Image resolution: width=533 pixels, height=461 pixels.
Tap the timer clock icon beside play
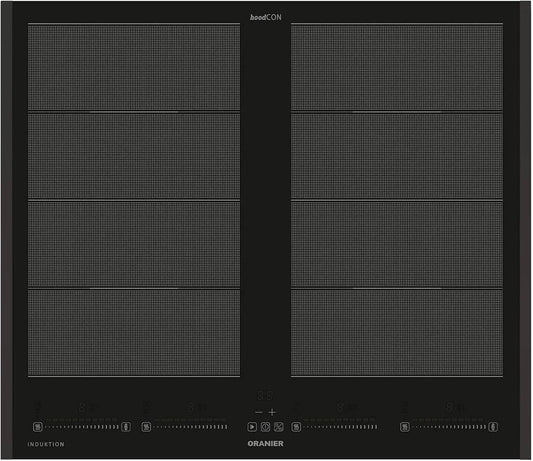(265, 427)
